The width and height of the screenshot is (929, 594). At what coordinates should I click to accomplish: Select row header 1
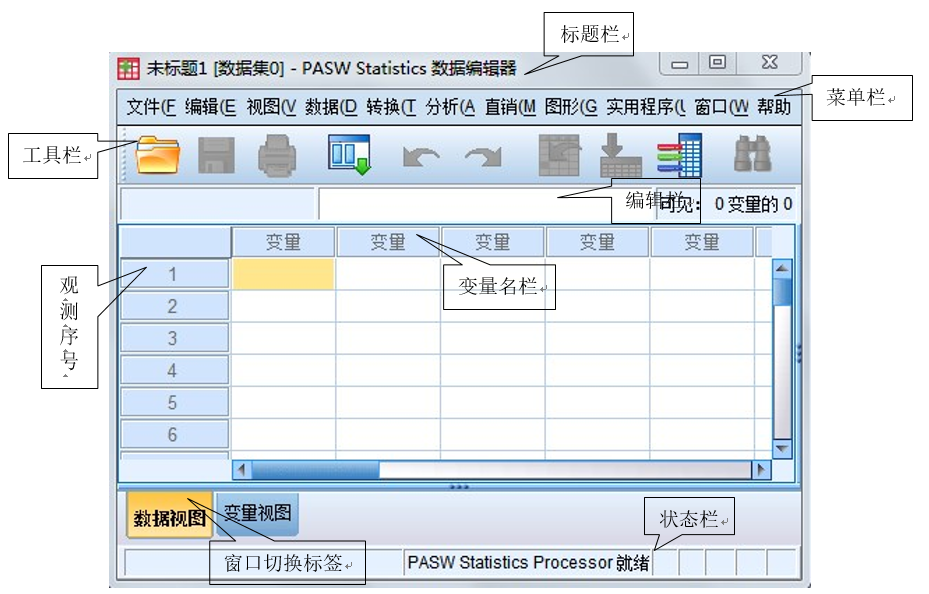174,274
